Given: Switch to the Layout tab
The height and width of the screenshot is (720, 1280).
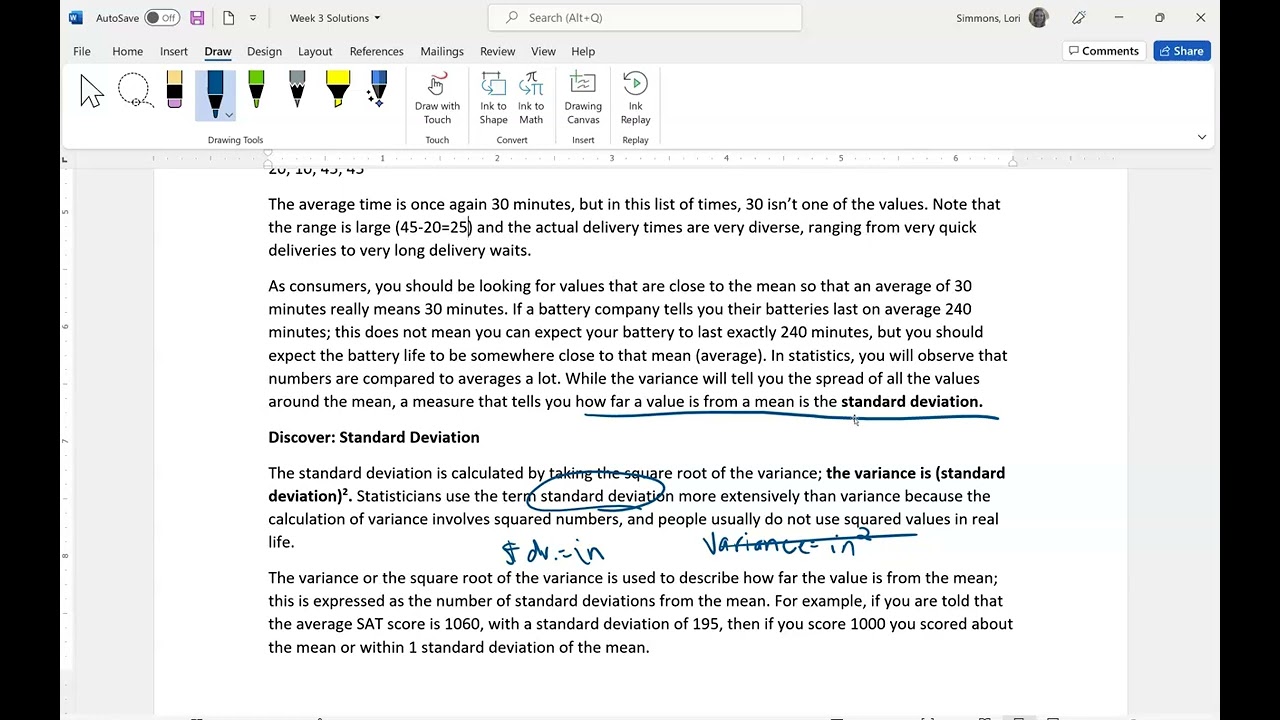Looking at the screenshot, I should click(x=315, y=51).
